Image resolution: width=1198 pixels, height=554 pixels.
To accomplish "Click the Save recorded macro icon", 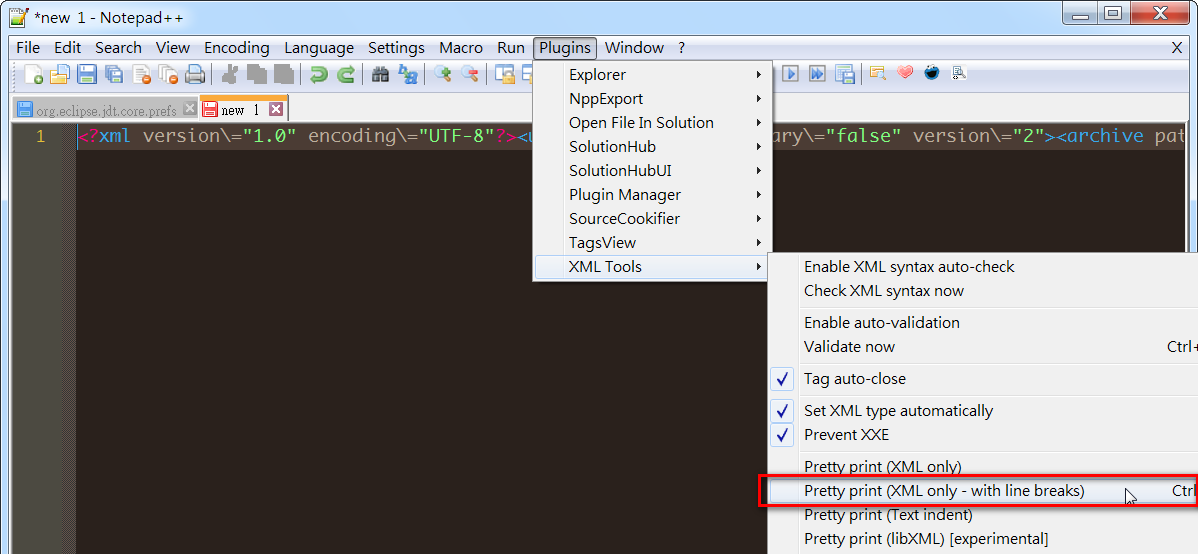I will click(844, 73).
